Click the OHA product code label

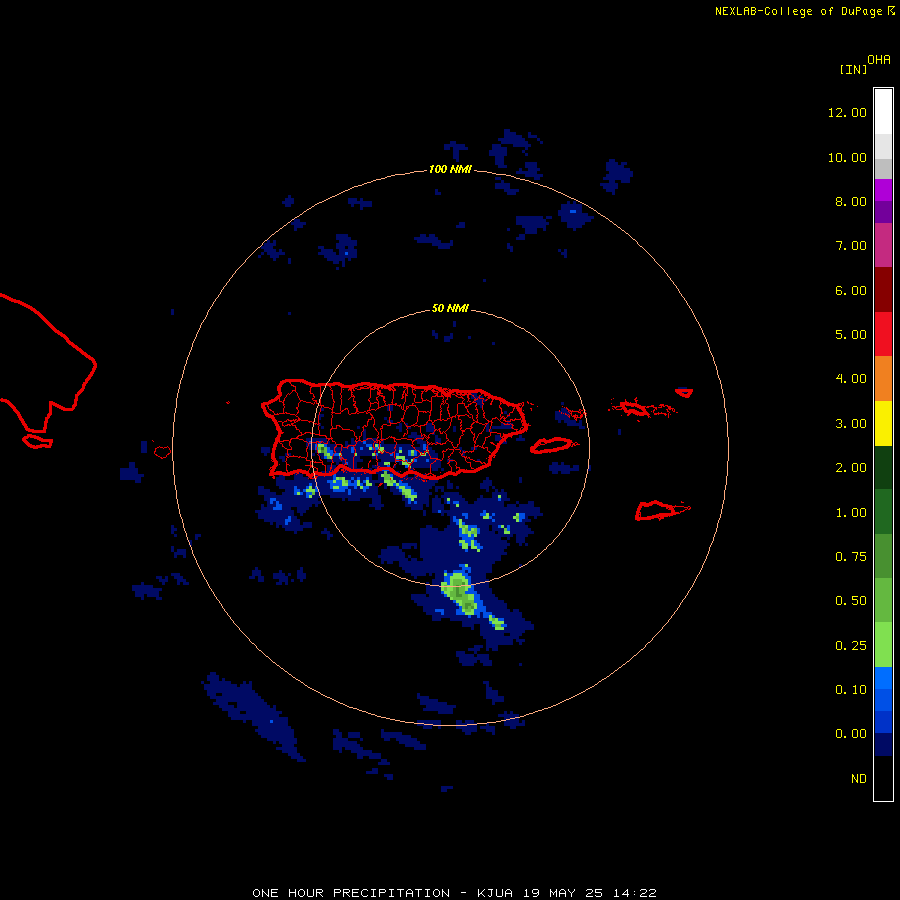879,60
